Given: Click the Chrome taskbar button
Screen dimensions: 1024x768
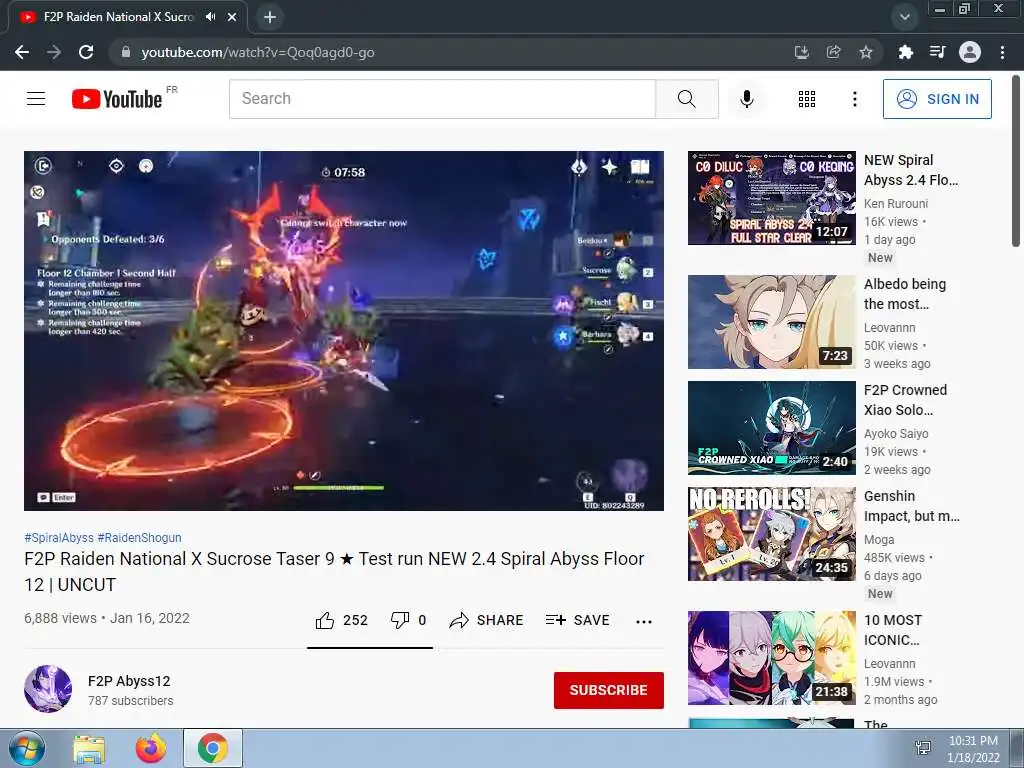Looking at the screenshot, I should (x=213, y=748).
